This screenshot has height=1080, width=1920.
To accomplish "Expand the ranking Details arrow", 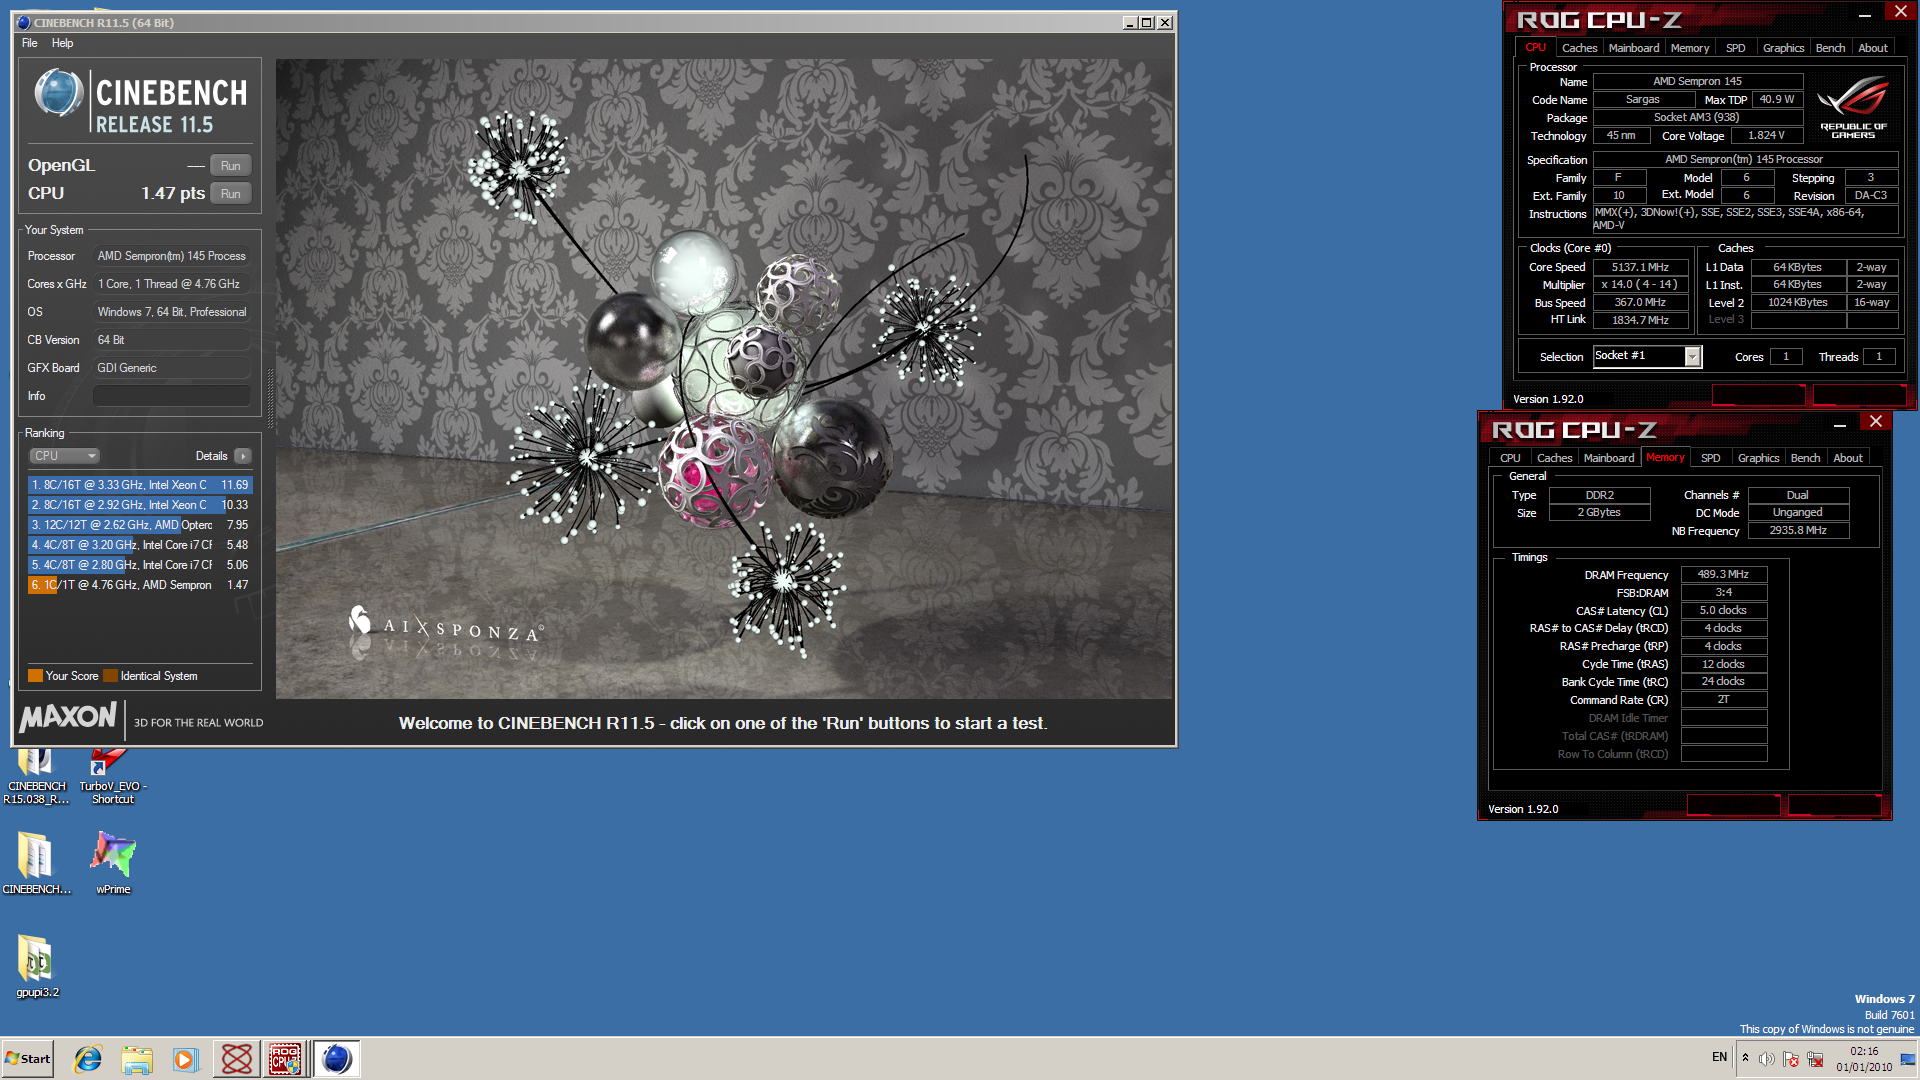I will tap(243, 456).
